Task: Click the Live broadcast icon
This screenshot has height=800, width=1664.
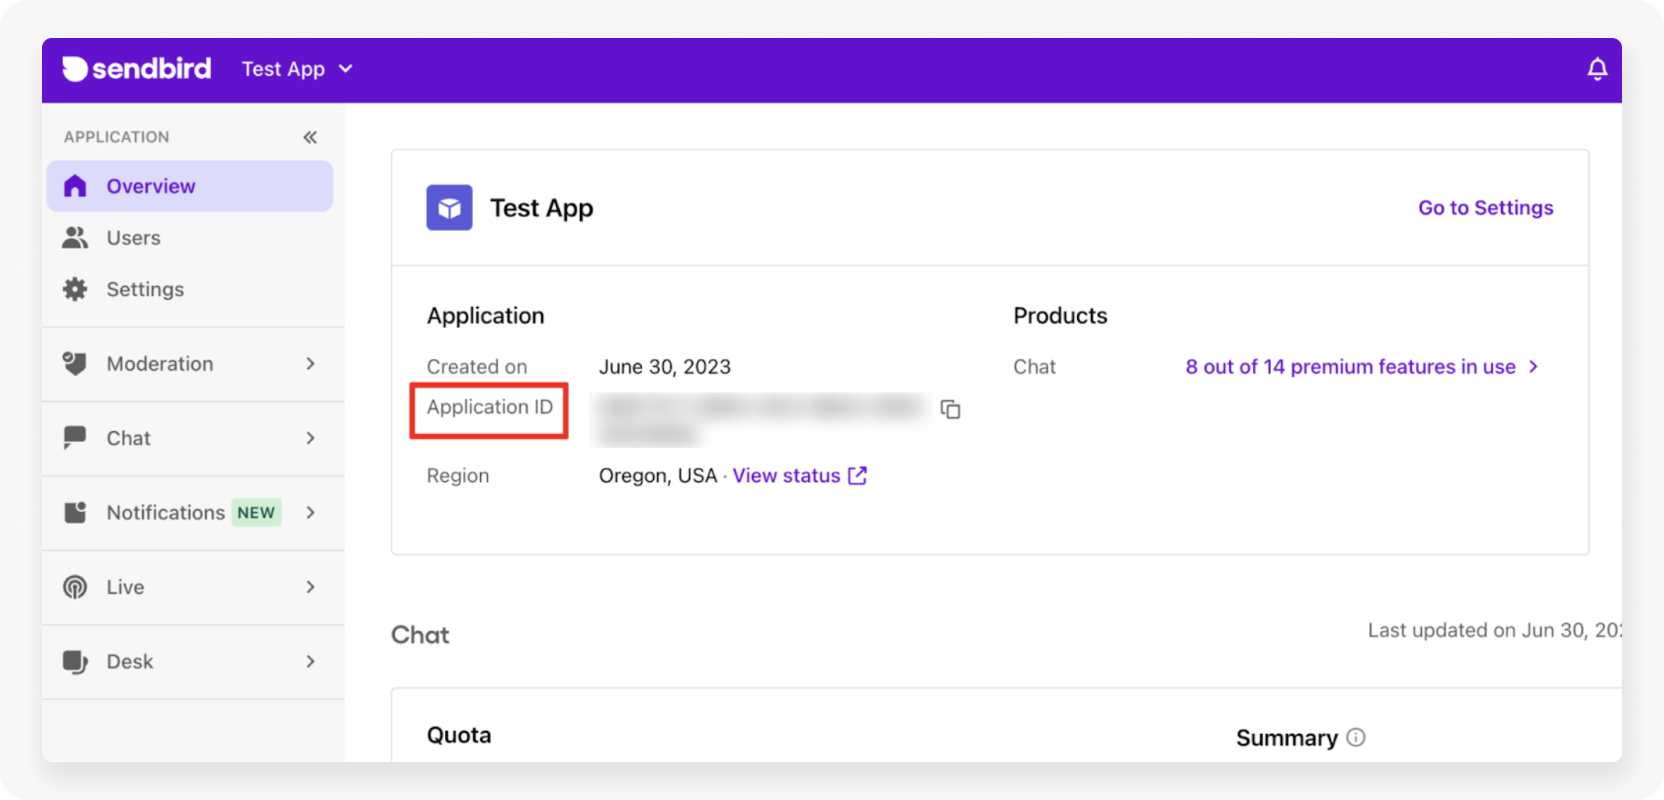Action: point(75,587)
